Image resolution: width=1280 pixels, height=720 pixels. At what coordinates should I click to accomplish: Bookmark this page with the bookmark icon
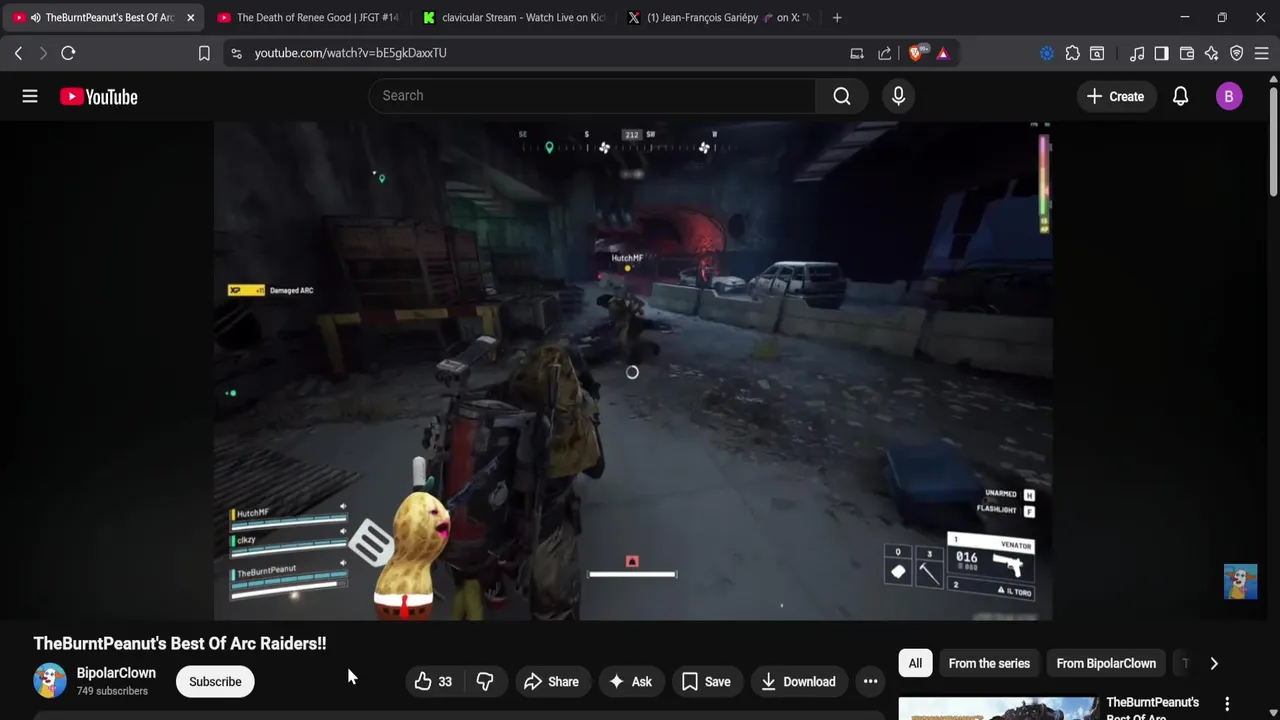click(204, 53)
